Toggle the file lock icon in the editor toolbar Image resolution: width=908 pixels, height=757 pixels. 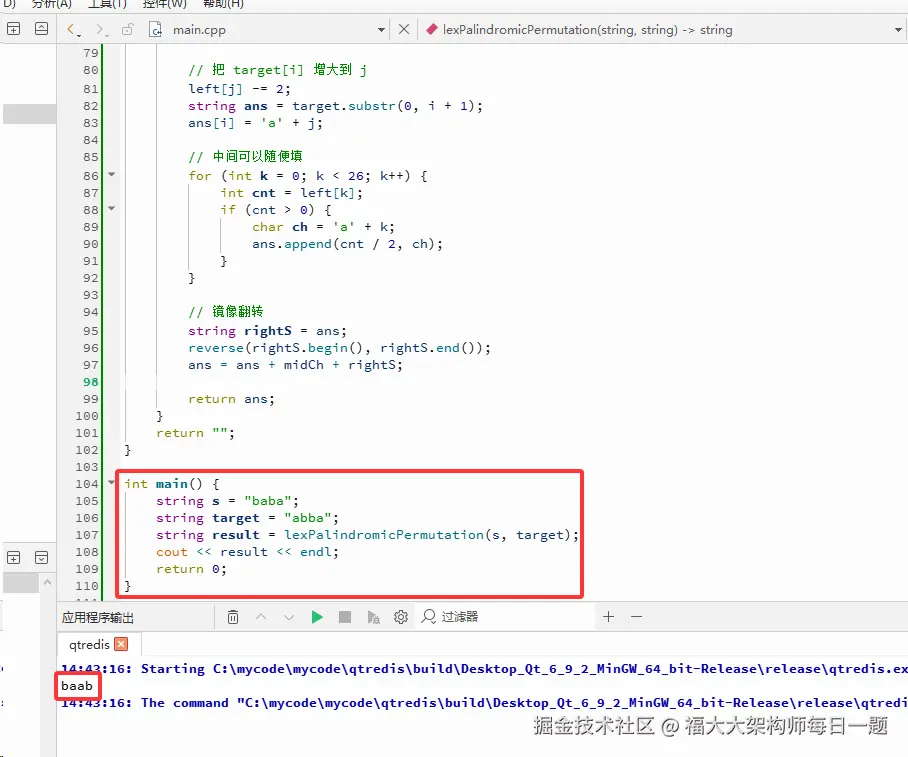click(x=127, y=29)
